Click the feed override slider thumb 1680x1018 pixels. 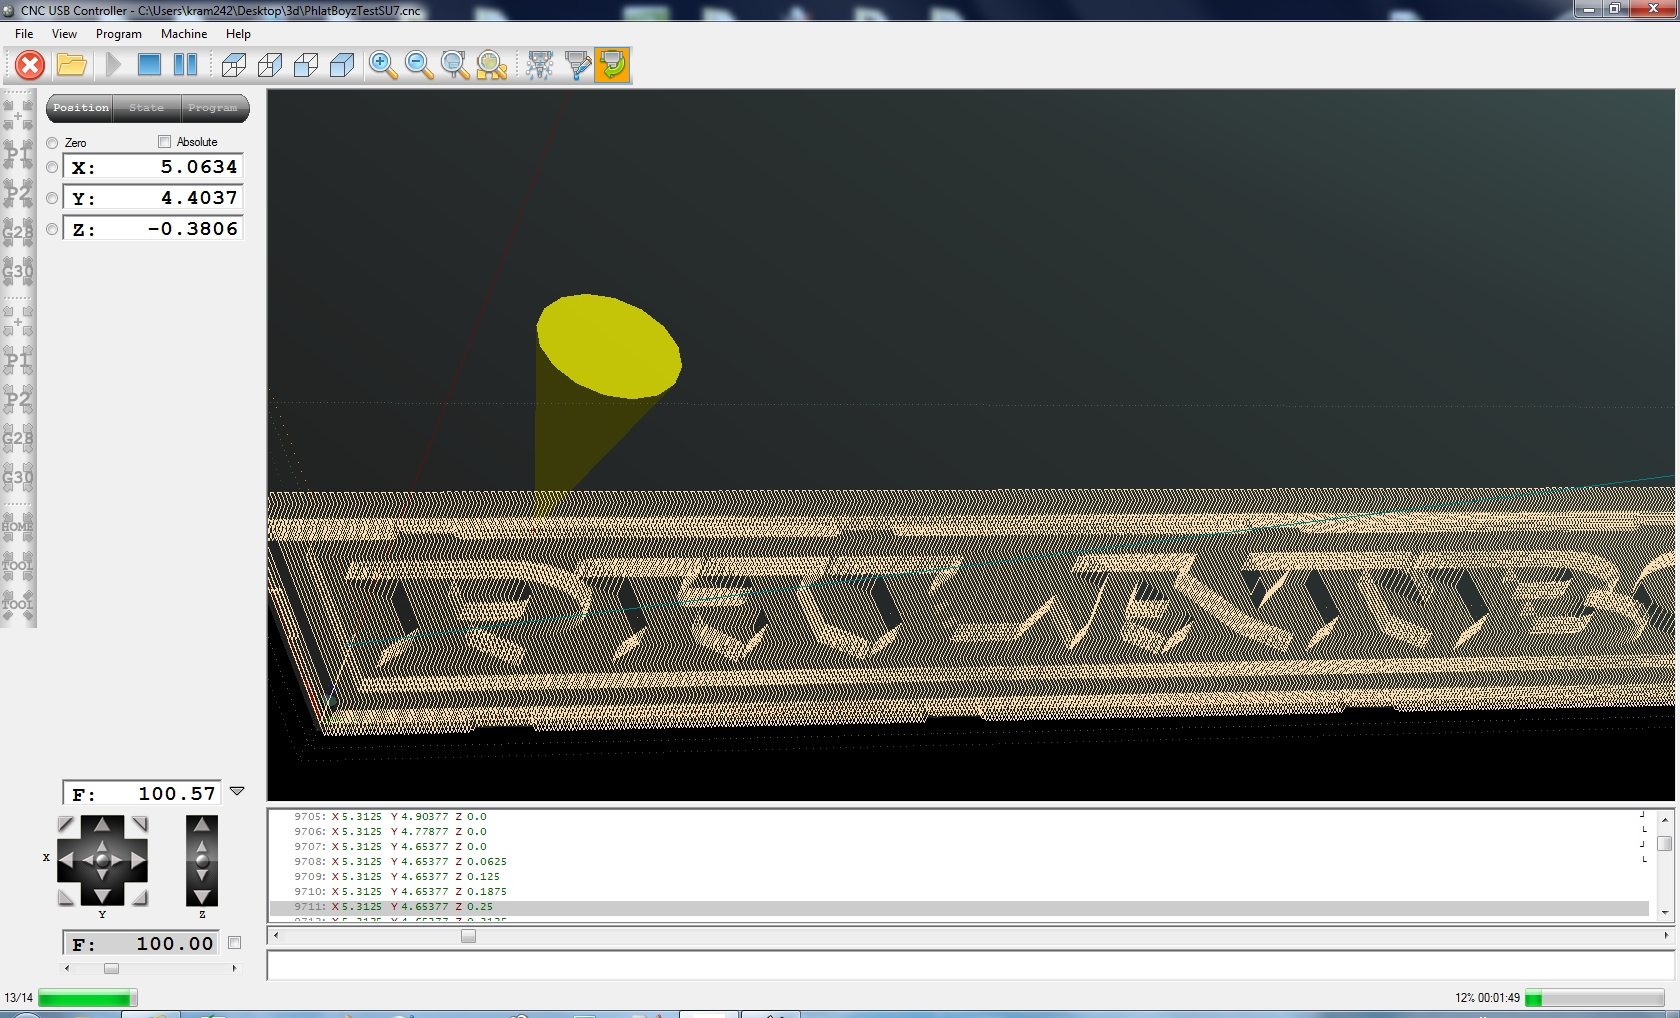pos(111,968)
